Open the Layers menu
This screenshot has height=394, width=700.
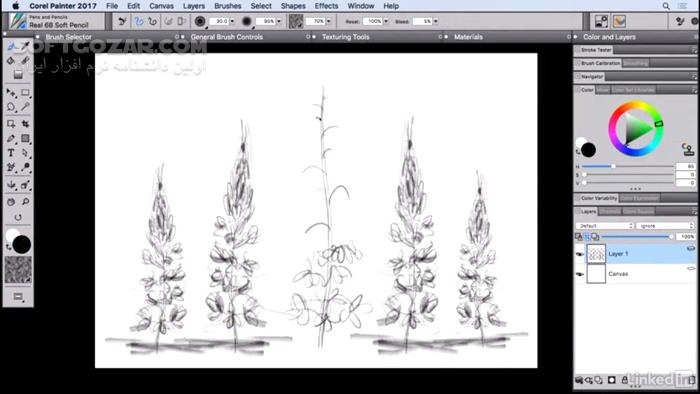click(x=194, y=6)
